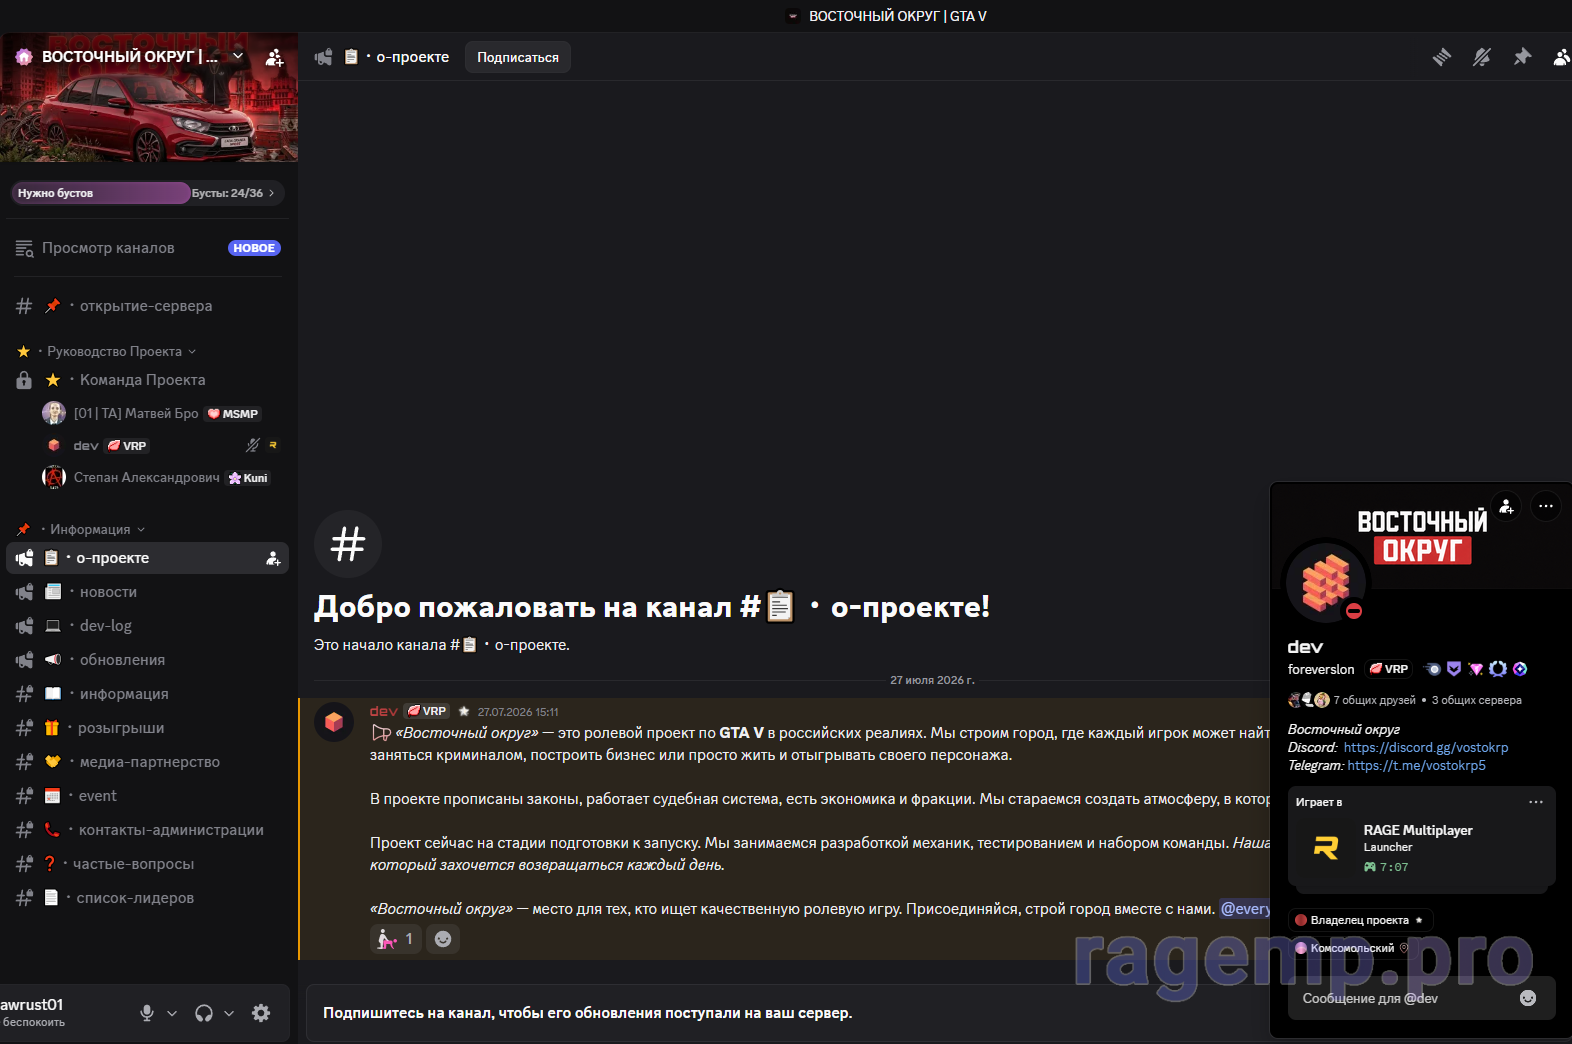Open the server boosts 24/36 chevron
Image resolution: width=1572 pixels, height=1044 pixels.
(x=271, y=193)
